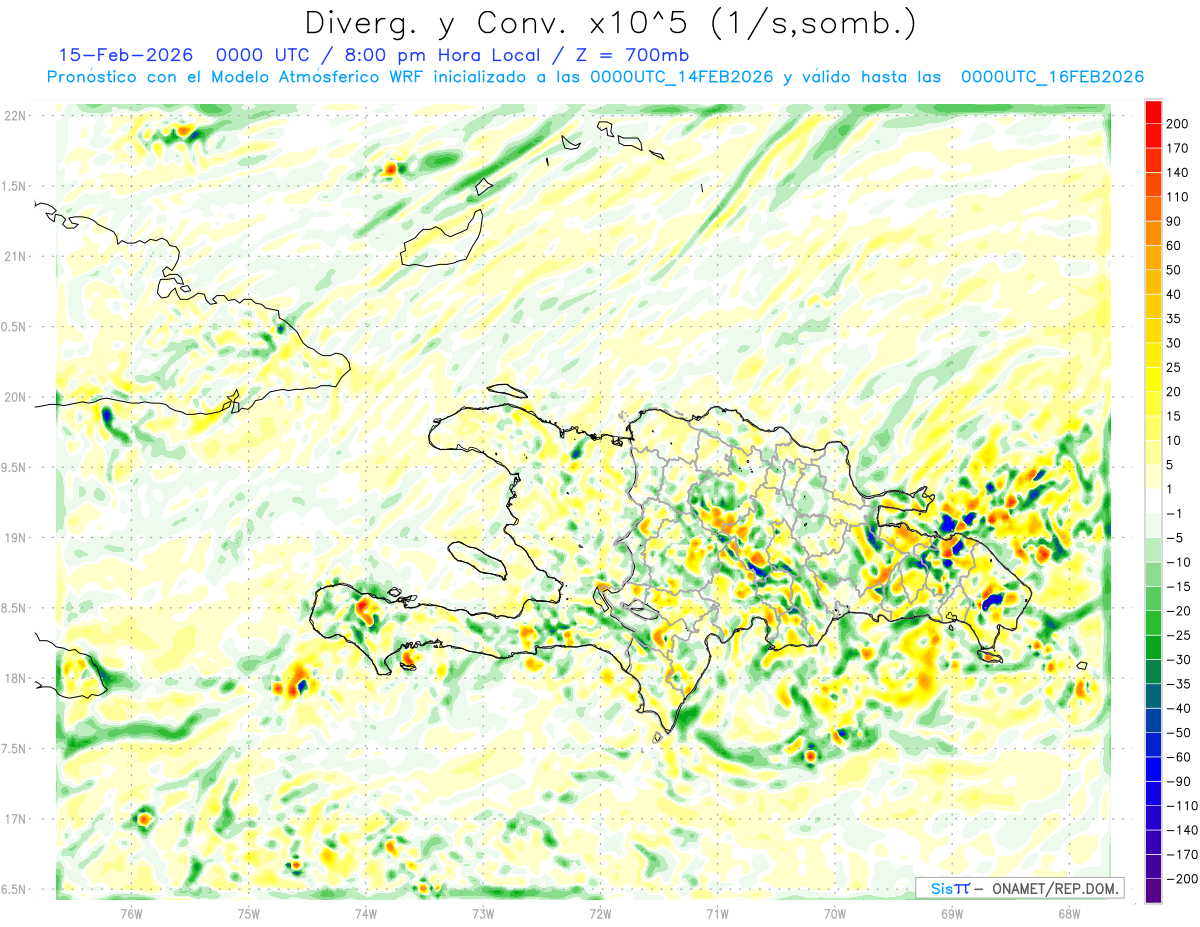This screenshot has width=1200, height=927.
Task: Click the "0000UTC_16FEB2026" valid-until time
Action: [x=1052, y=77]
